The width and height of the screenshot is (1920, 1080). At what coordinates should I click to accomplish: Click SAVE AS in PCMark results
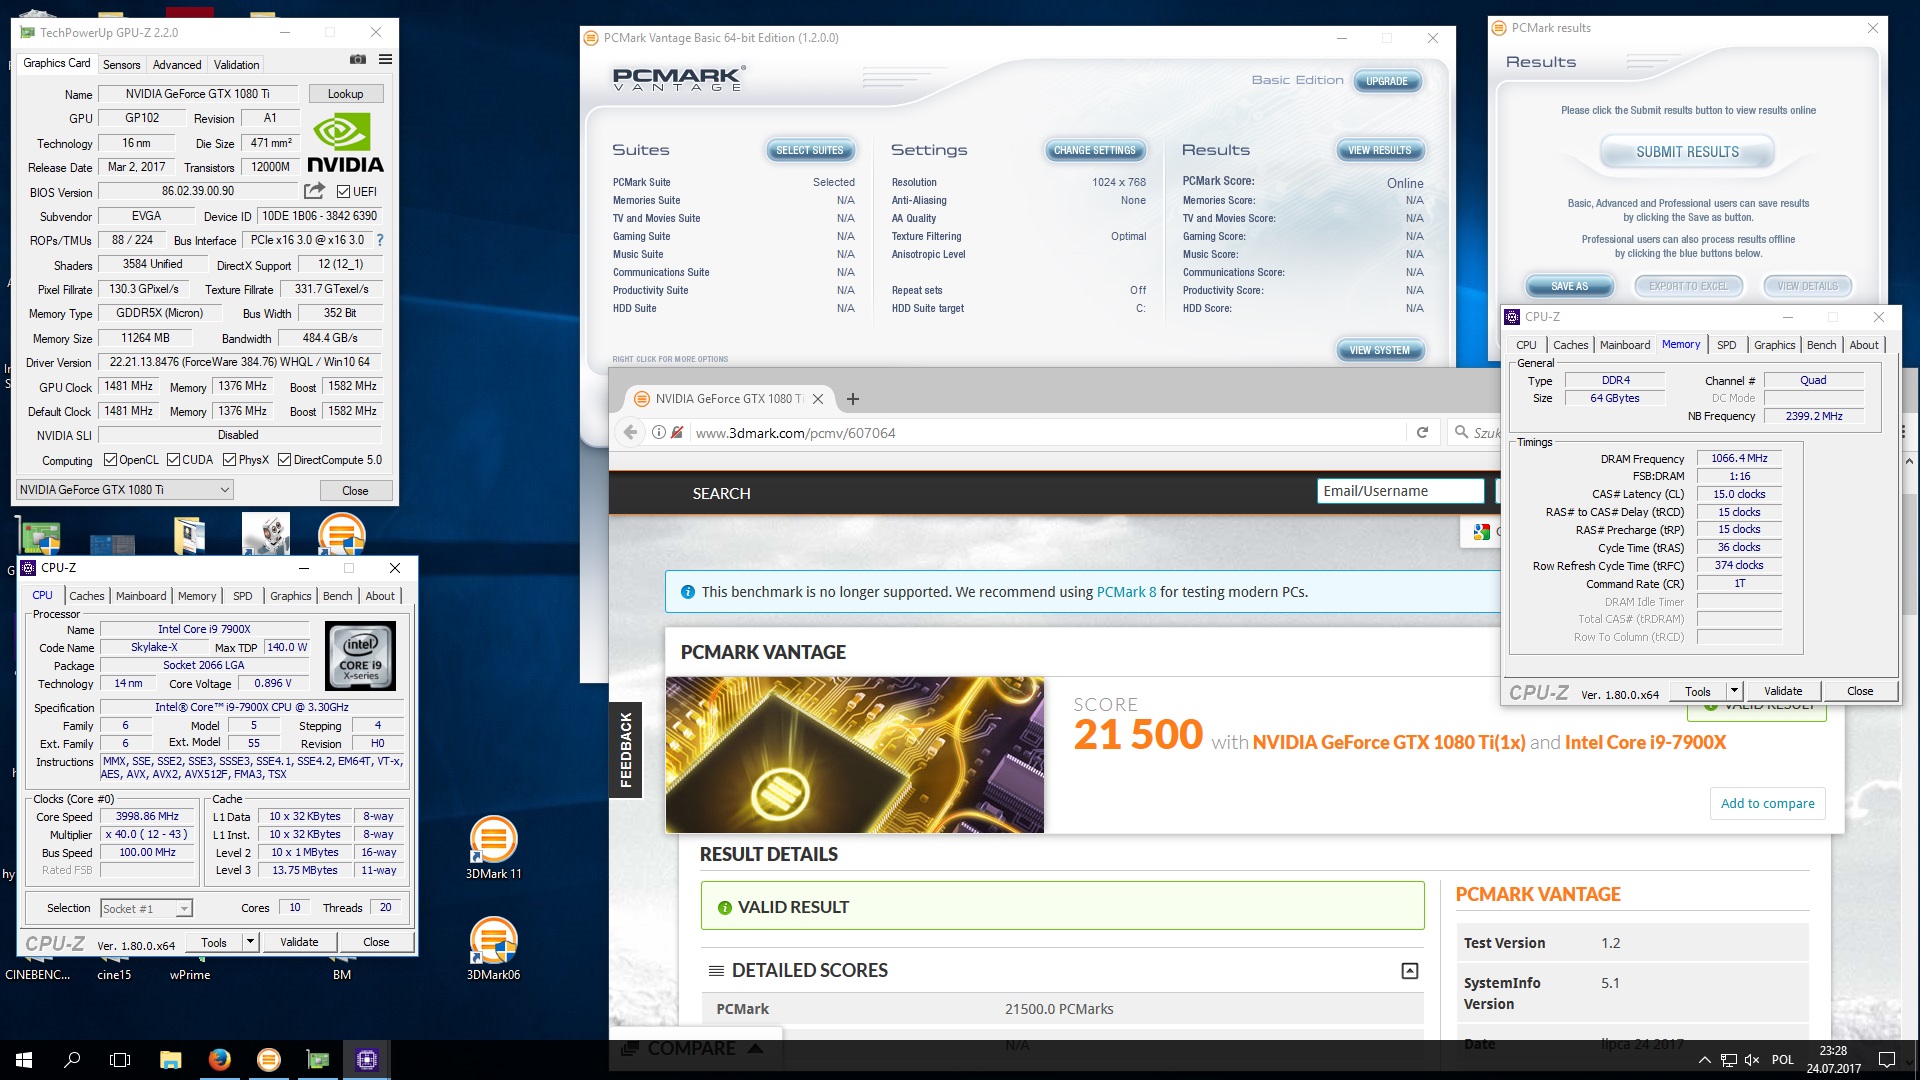(x=1569, y=286)
